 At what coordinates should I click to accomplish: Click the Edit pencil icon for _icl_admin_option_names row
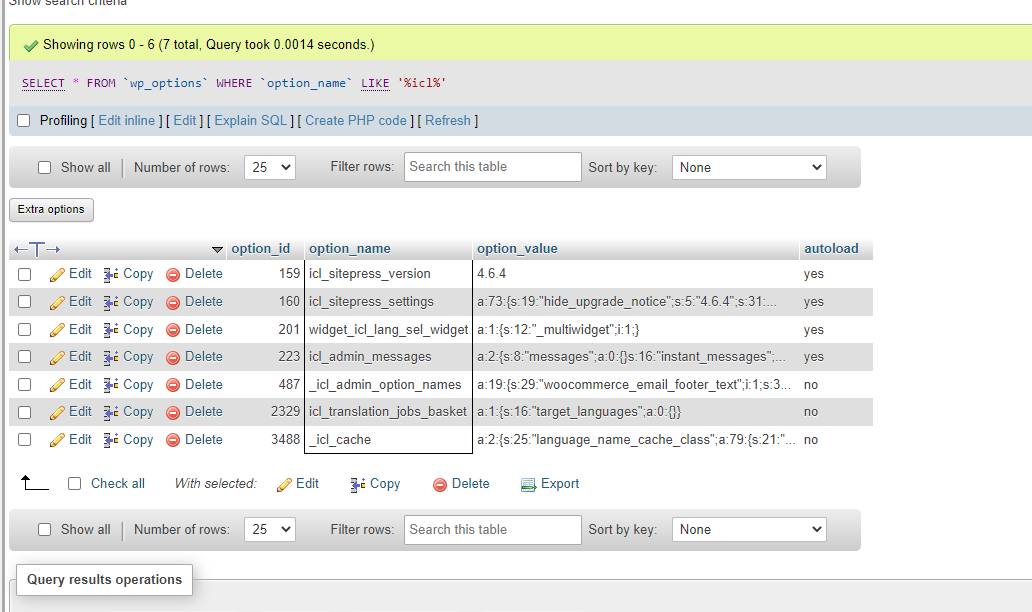coord(57,385)
